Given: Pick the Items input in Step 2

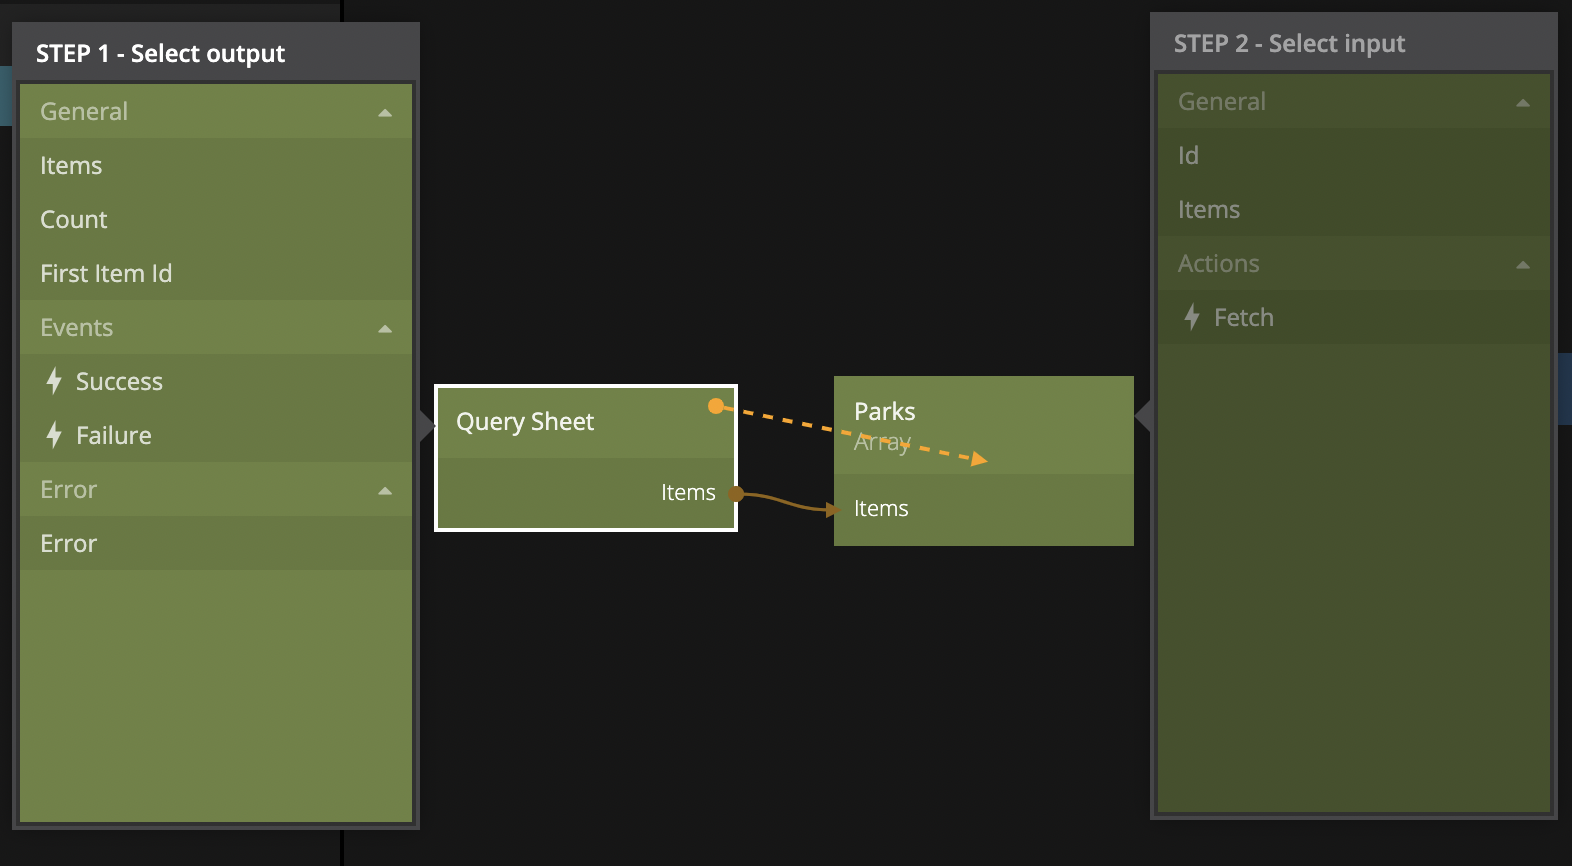Looking at the screenshot, I should click(1209, 210).
